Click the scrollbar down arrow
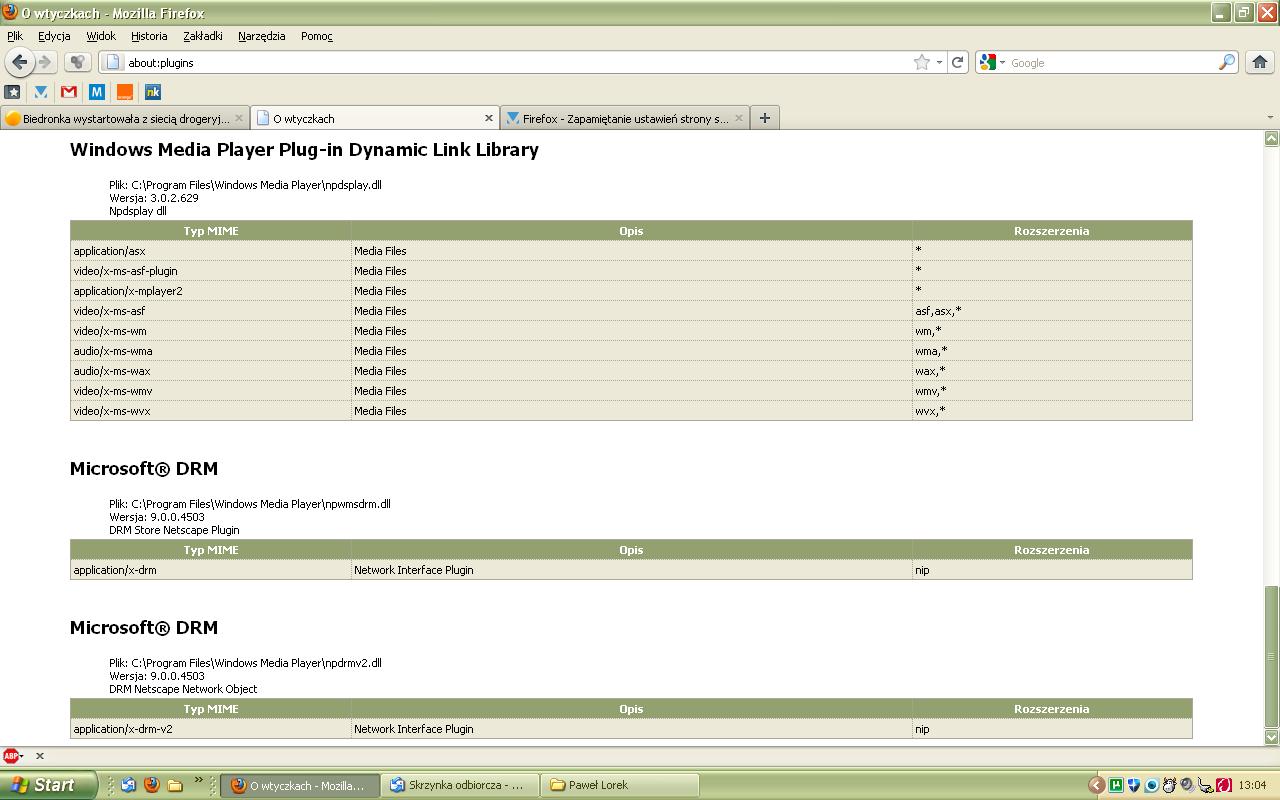 point(1272,737)
